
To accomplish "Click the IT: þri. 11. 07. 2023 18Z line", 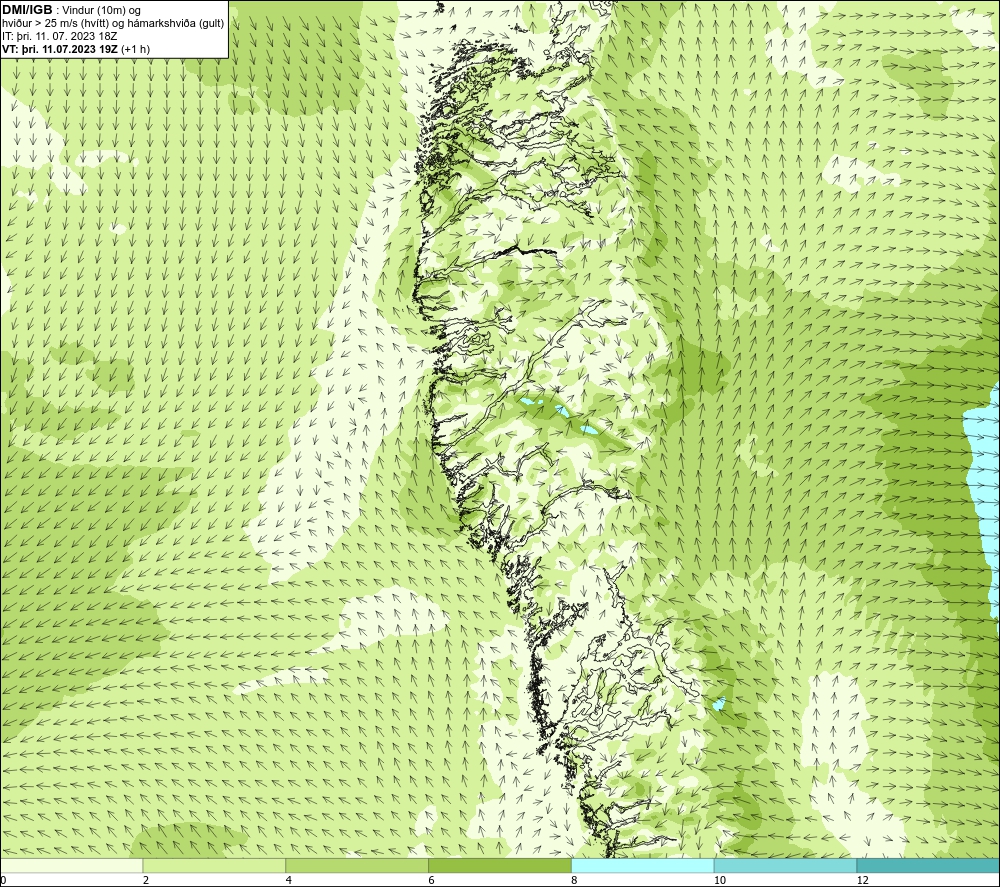I will click(x=59, y=36).
